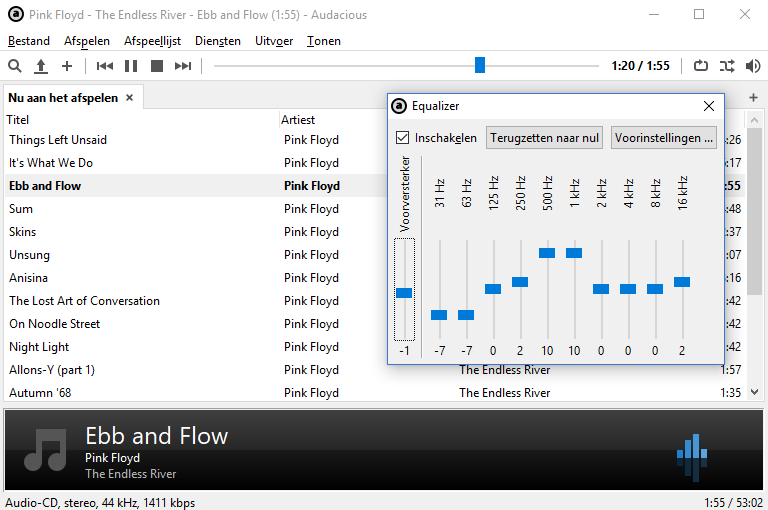
Task: Add a new playlist tab with plus
Action: pos(753,98)
